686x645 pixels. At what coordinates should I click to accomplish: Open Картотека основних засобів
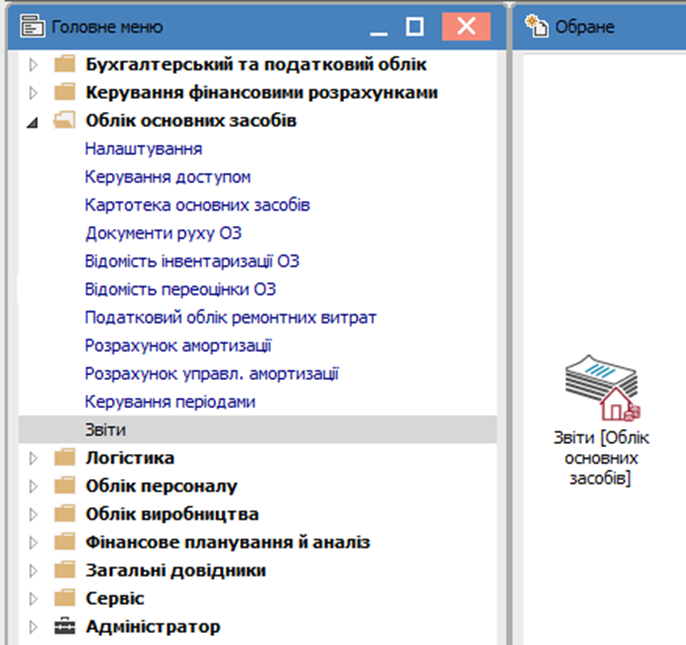click(x=197, y=205)
